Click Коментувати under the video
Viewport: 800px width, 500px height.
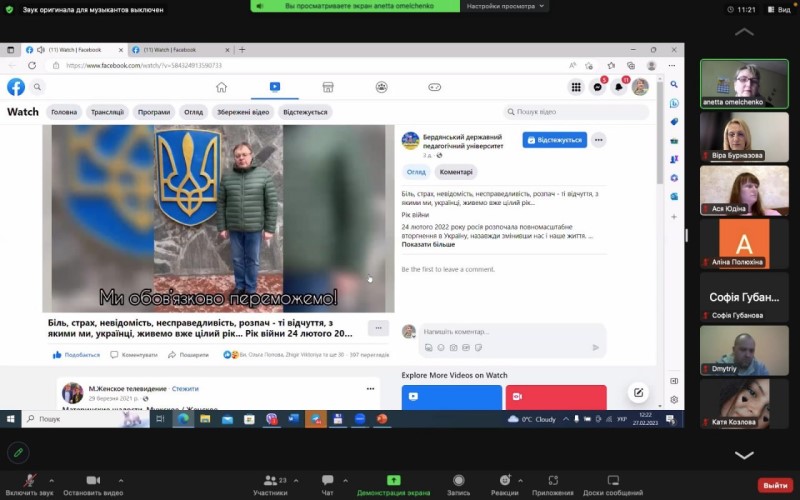point(134,355)
